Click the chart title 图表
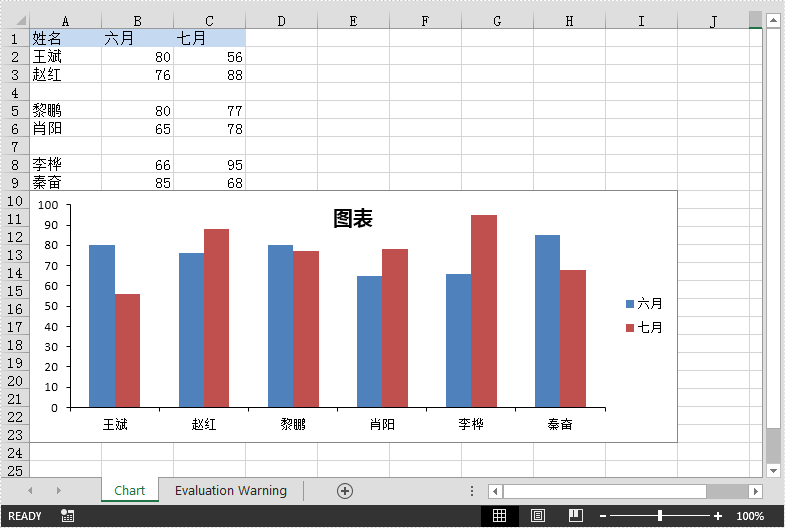This screenshot has height=528, width=785. pyautogui.click(x=353, y=219)
